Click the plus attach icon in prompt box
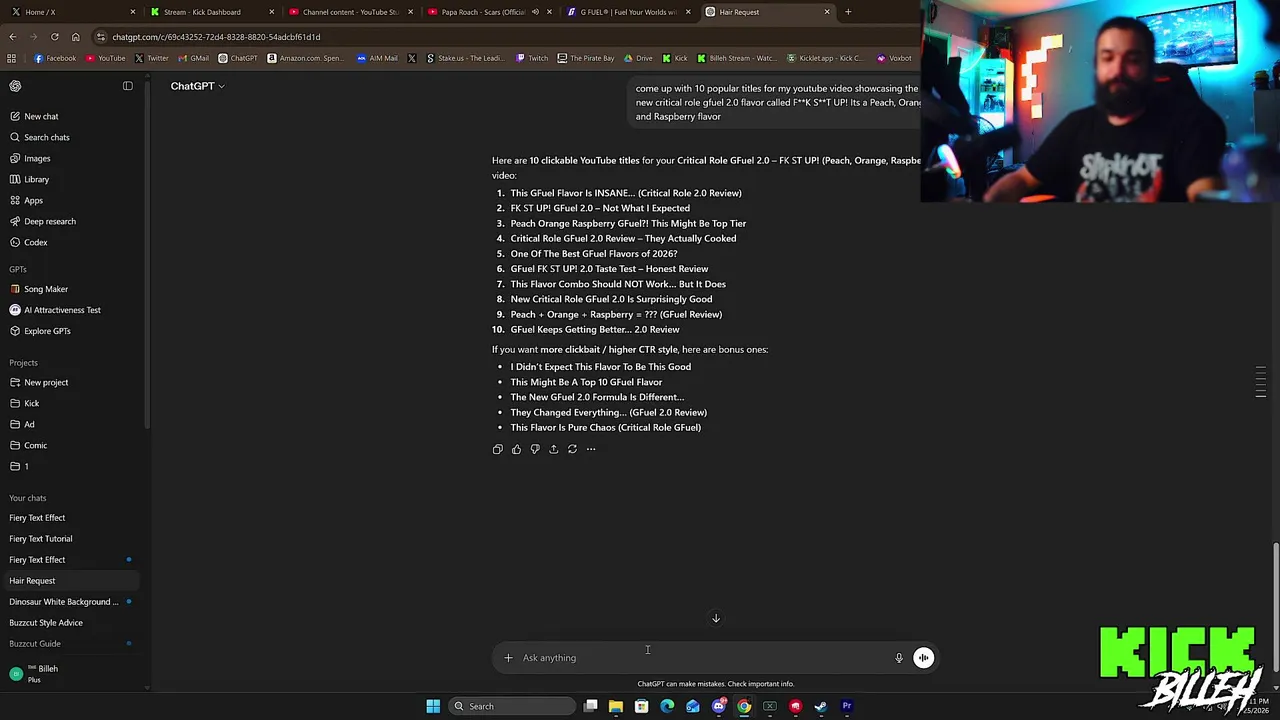This screenshot has width=1280, height=720. 508,658
